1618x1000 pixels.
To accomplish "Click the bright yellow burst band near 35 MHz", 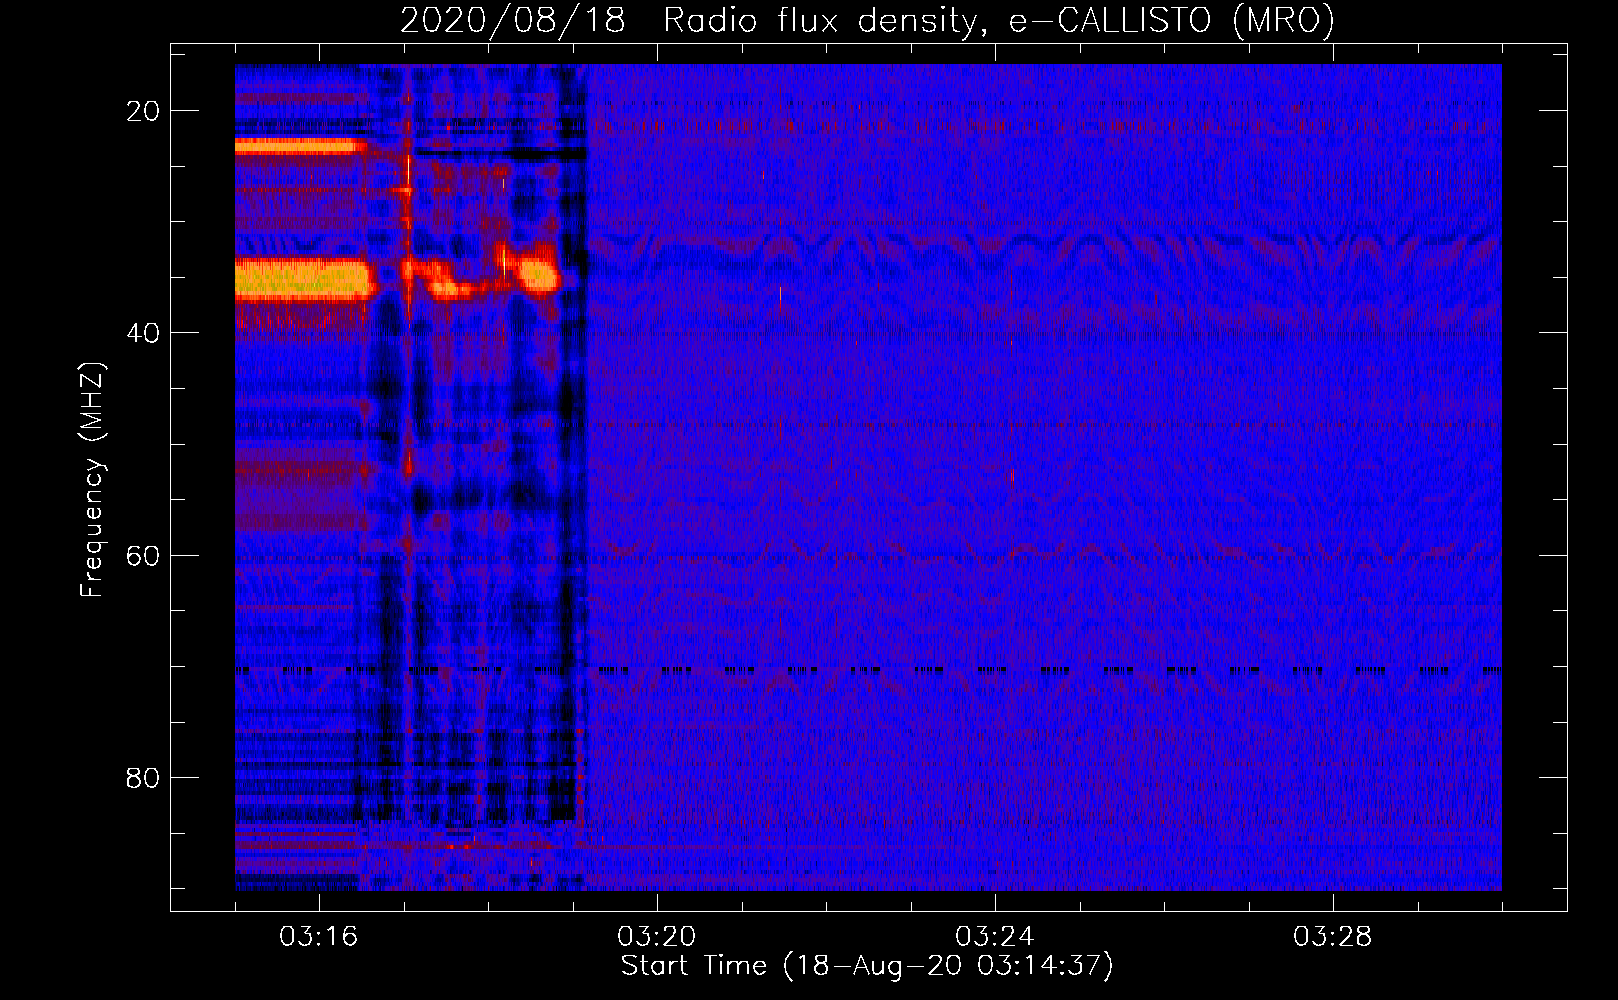I will [x=305, y=279].
